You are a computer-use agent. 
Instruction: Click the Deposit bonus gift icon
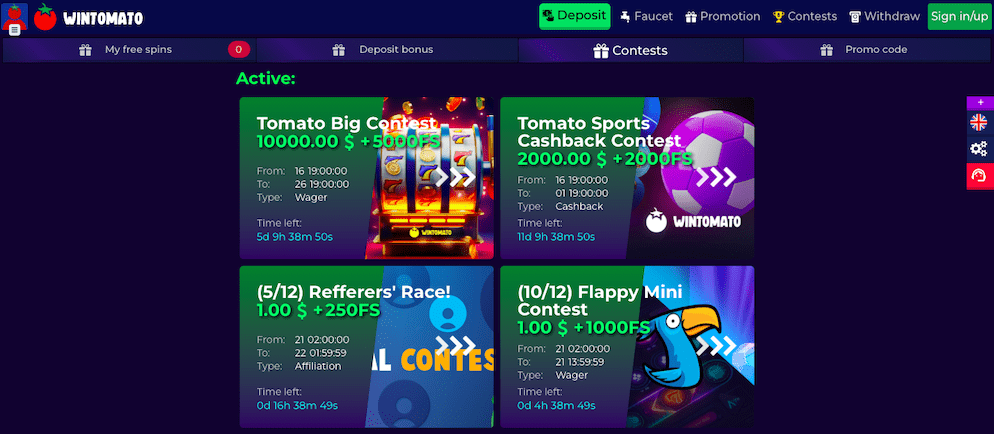click(339, 50)
